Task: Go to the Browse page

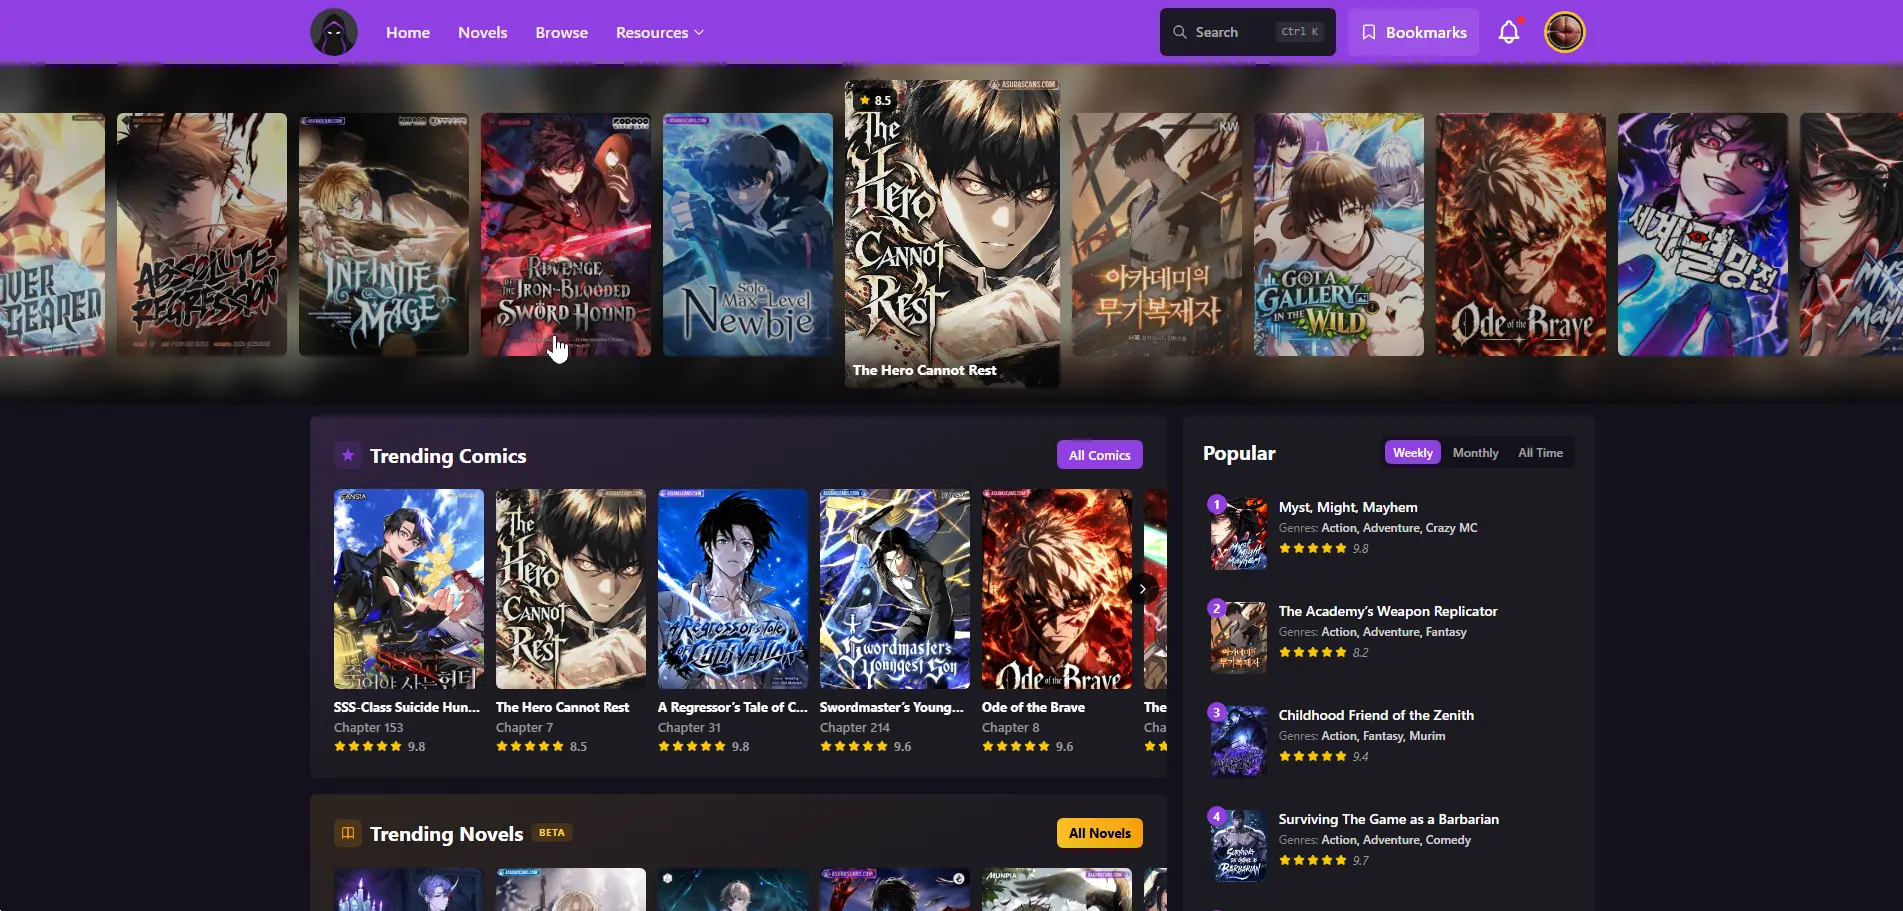Action: [x=561, y=32]
